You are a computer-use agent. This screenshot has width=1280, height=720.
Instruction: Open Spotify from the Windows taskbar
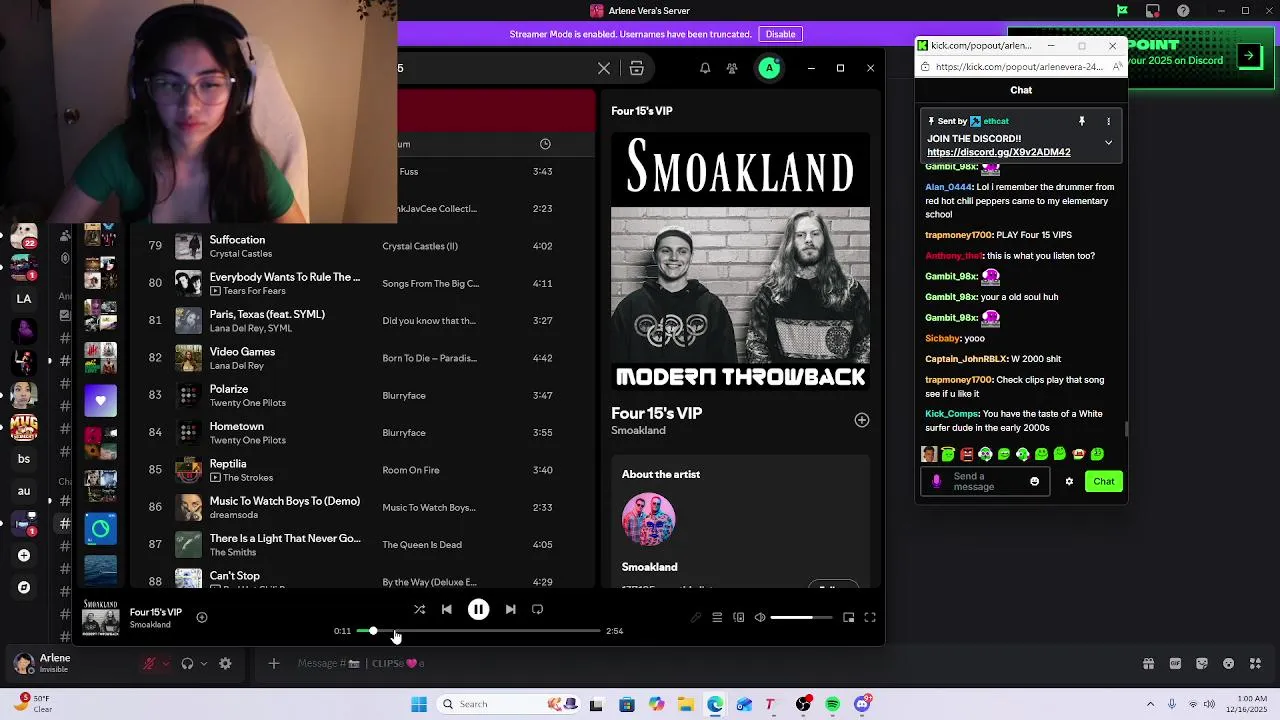pyautogui.click(x=832, y=704)
